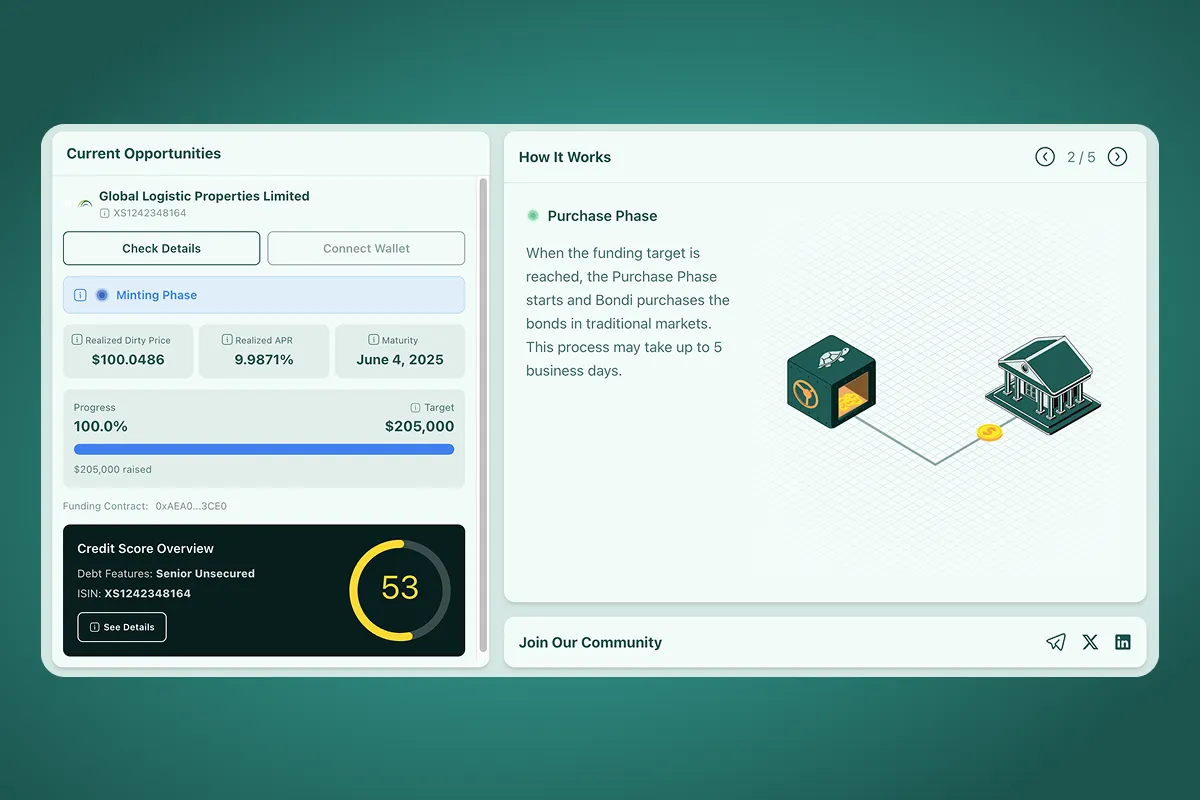Image resolution: width=1200 pixels, height=800 pixels.
Task: Open See Details in Credit Score Overview
Action: (x=122, y=627)
